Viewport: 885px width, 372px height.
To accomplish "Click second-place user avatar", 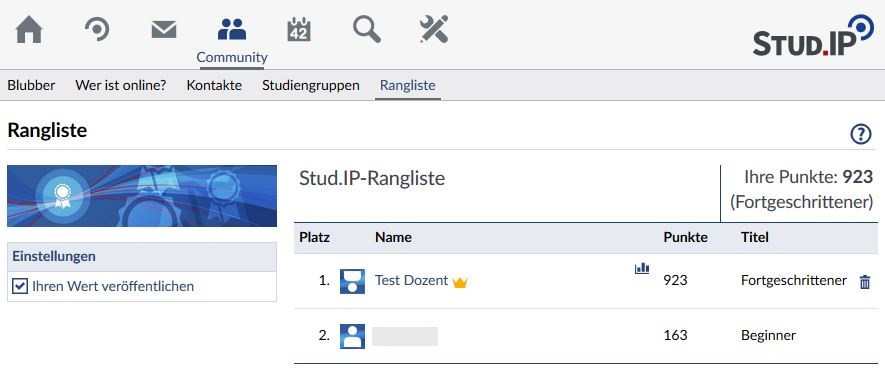I will pos(352,336).
